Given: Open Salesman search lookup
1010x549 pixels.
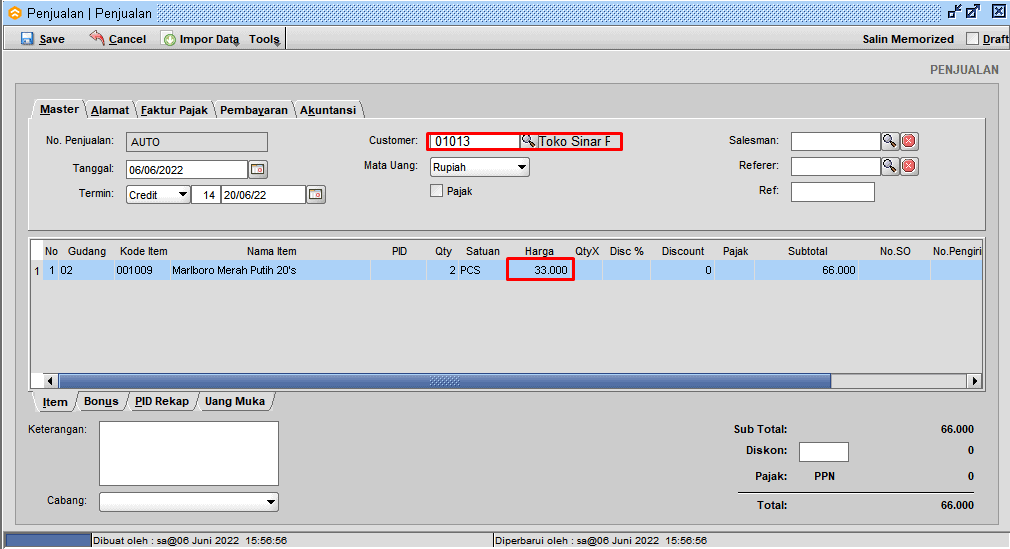Looking at the screenshot, I should click(x=889, y=142).
